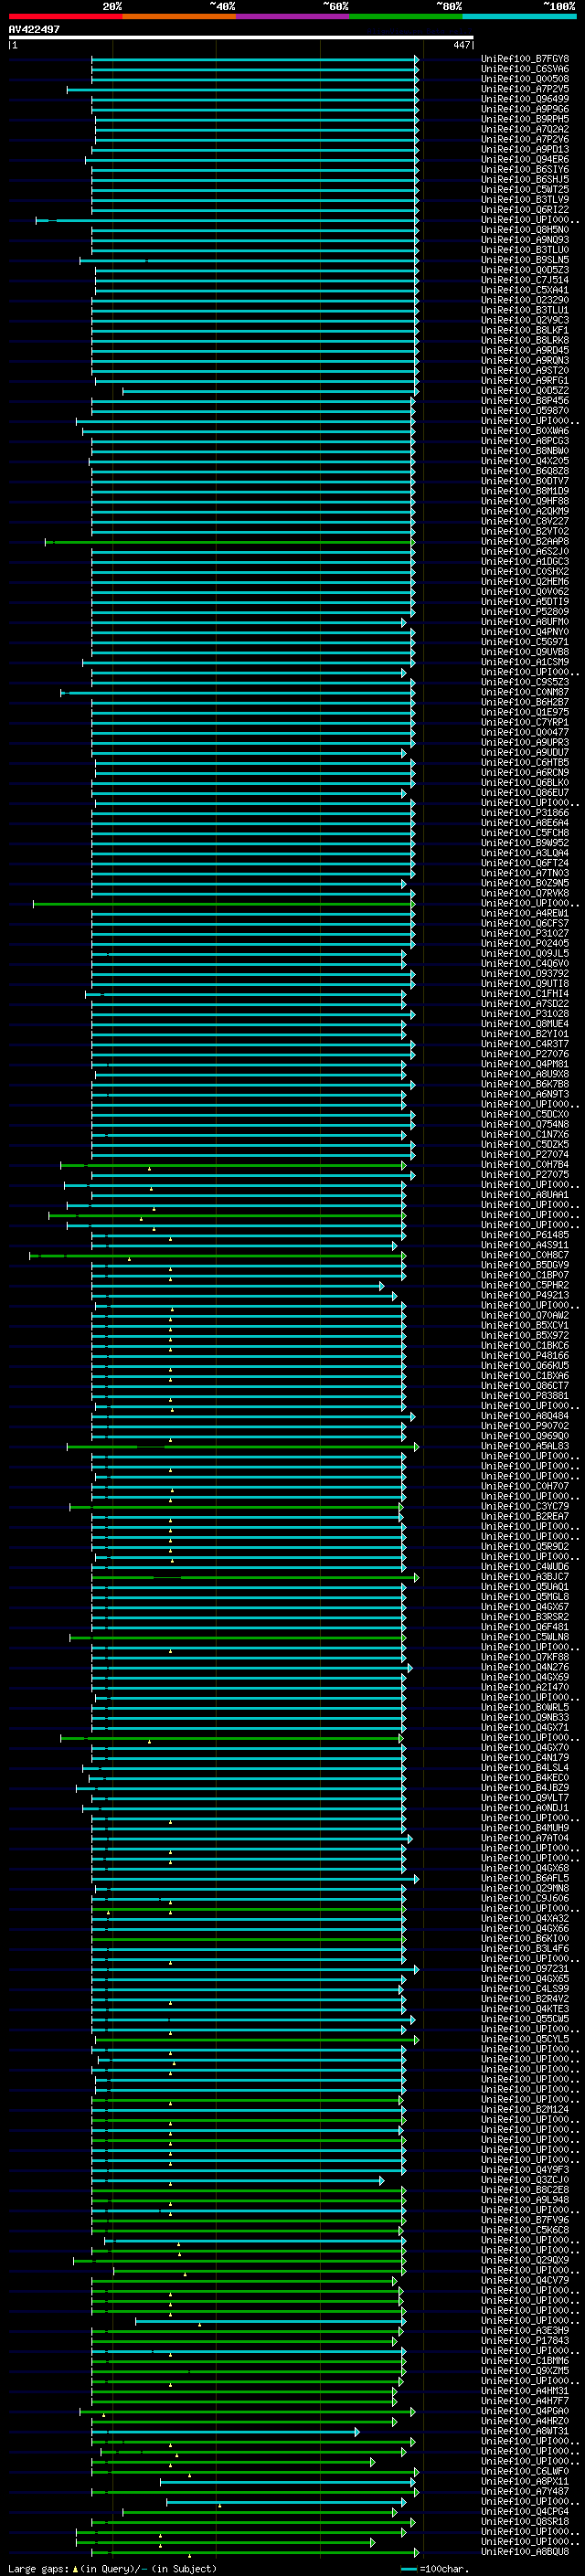Select the label UniRef100_B9SLN5
The height and width of the screenshot is (2576, 585).
[525, 260]
